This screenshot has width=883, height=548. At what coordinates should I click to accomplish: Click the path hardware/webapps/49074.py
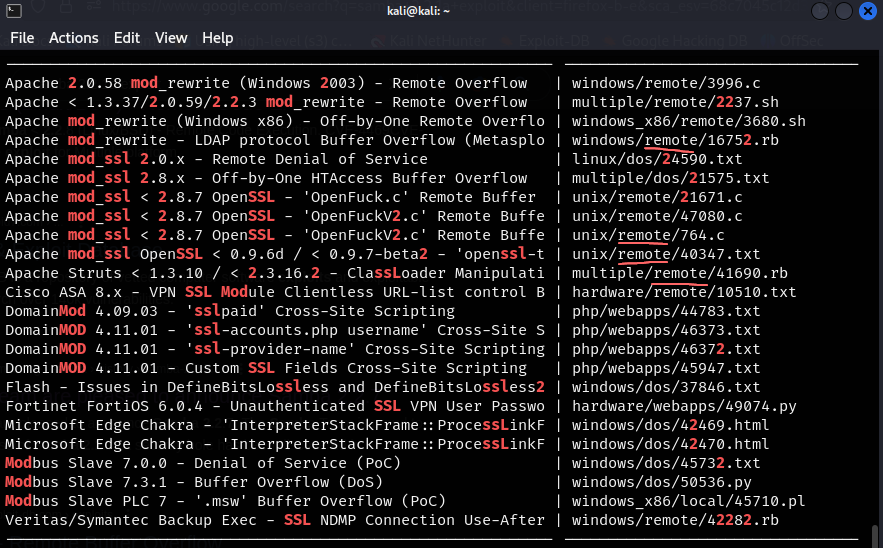point(684,407)
